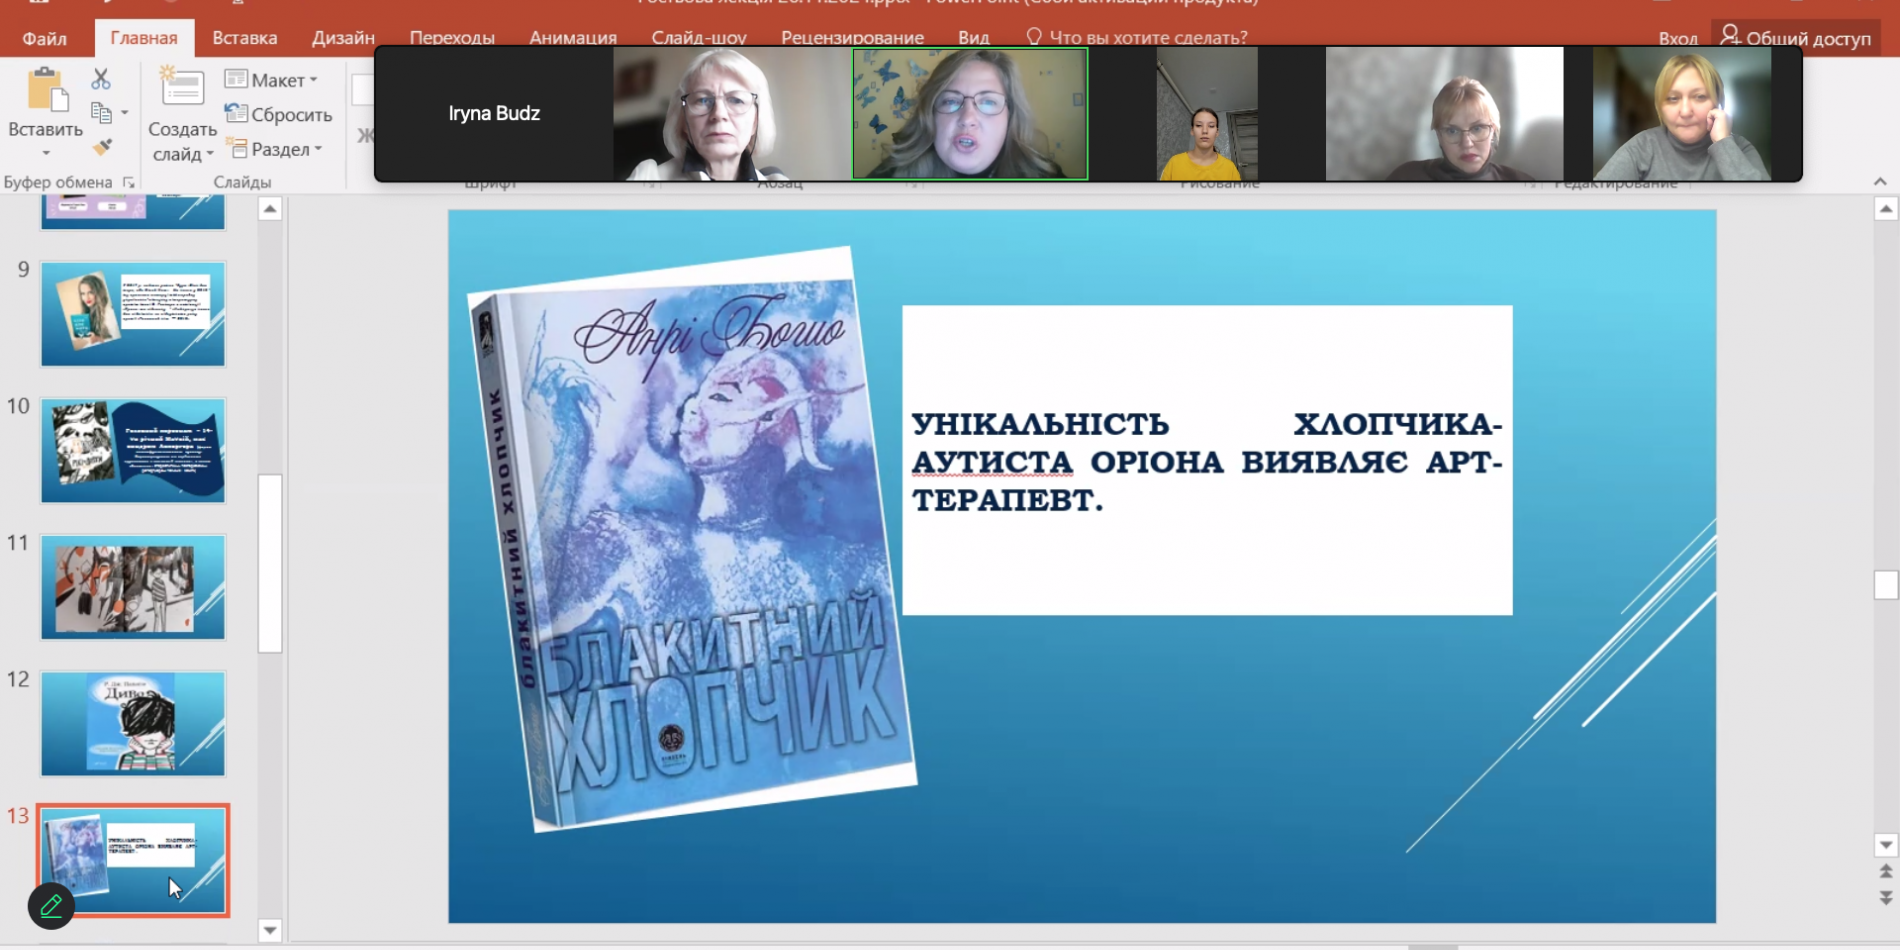
Task: Click the active speaker video with green border
Action: tap(970, 114)
